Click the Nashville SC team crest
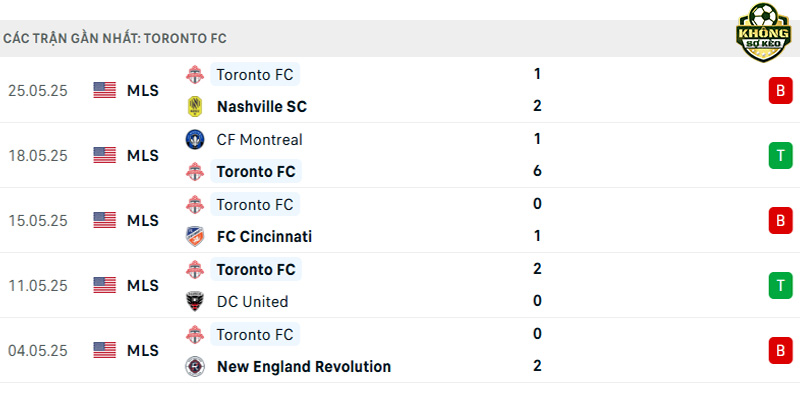The height and width of the screenshot is (400, 800). tap(195, 107)
